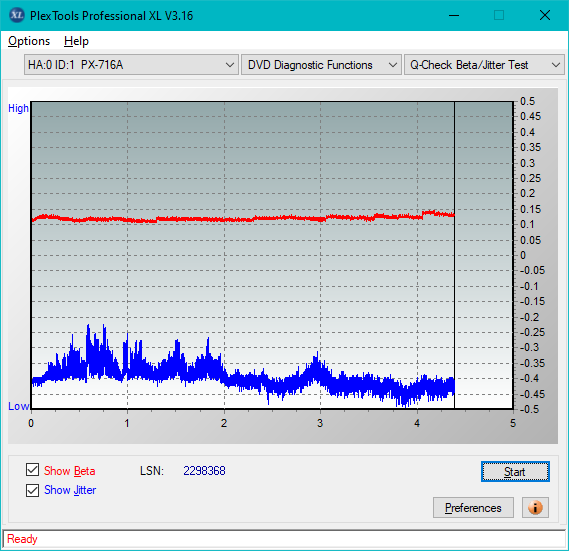Open the Help menu
Screen dimensions: 569x551
76,41
